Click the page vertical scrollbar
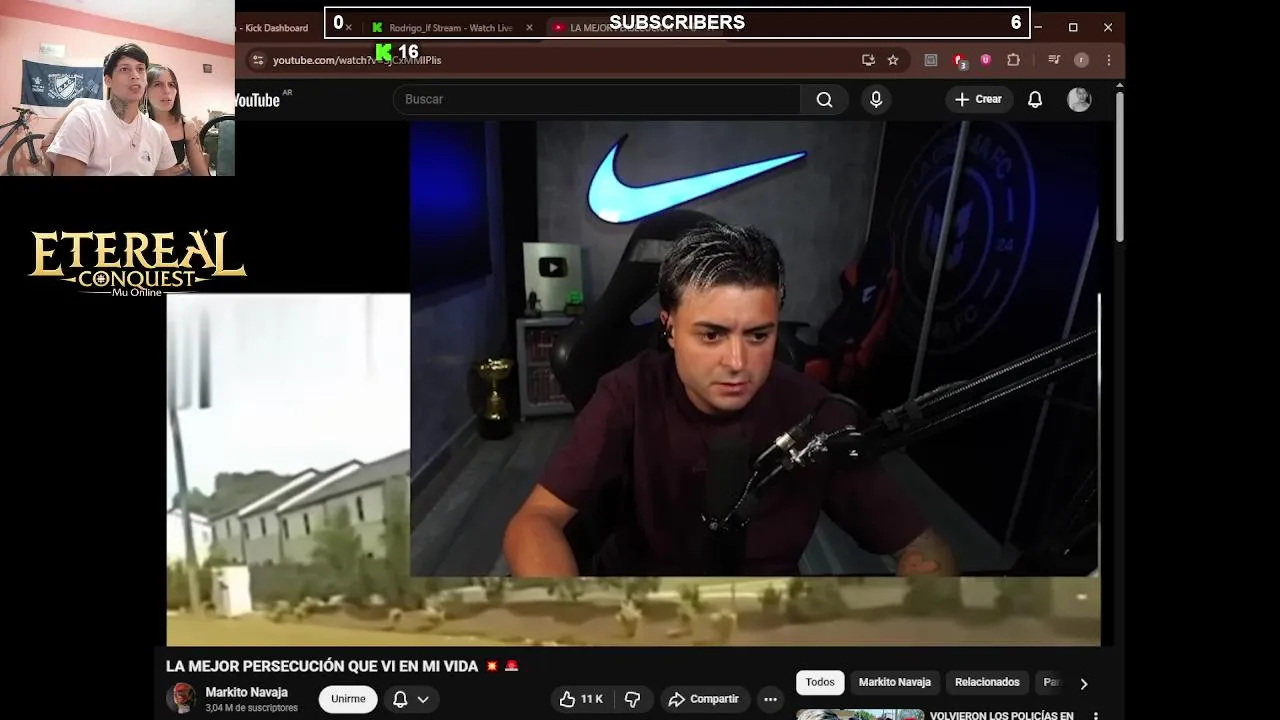Image resolution: width=1280 pixels, height=720 pixels. pyautogui.click(x=1119, y=165)
